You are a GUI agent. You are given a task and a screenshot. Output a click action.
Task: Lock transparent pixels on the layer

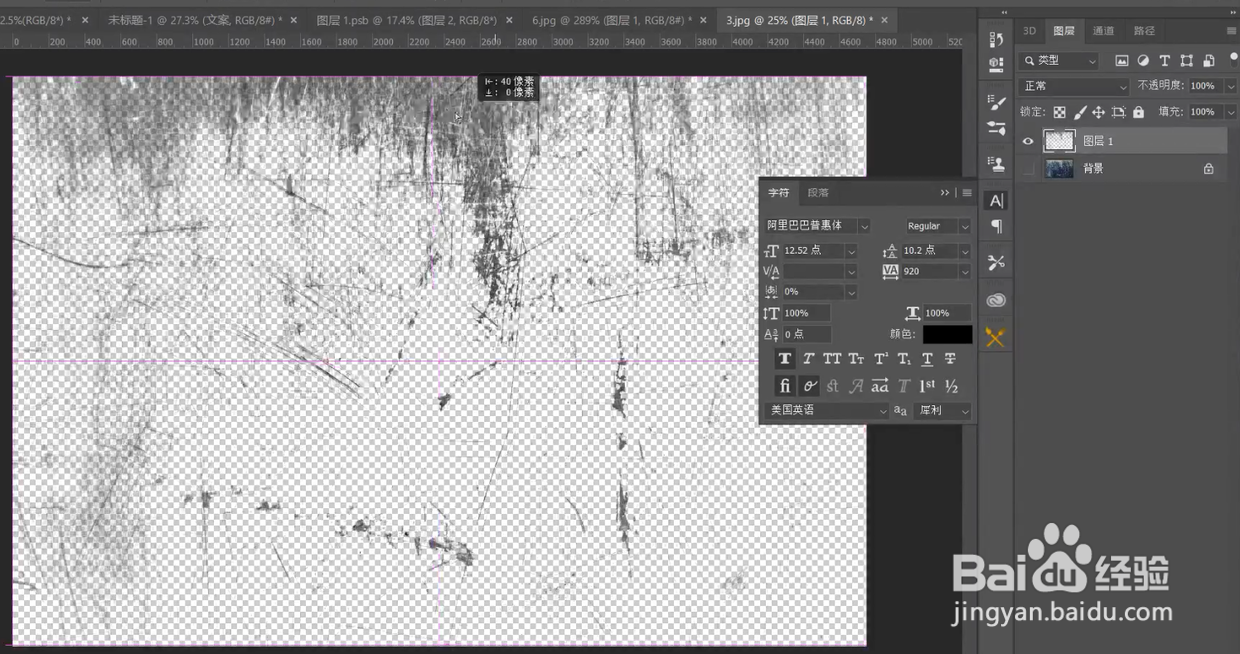1059,112
